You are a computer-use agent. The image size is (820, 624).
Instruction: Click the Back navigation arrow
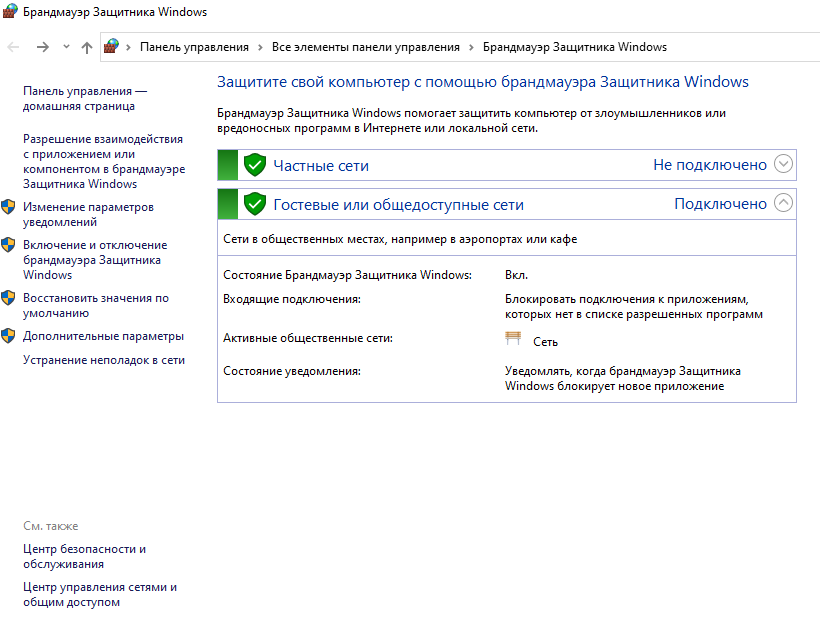point(13,47)
